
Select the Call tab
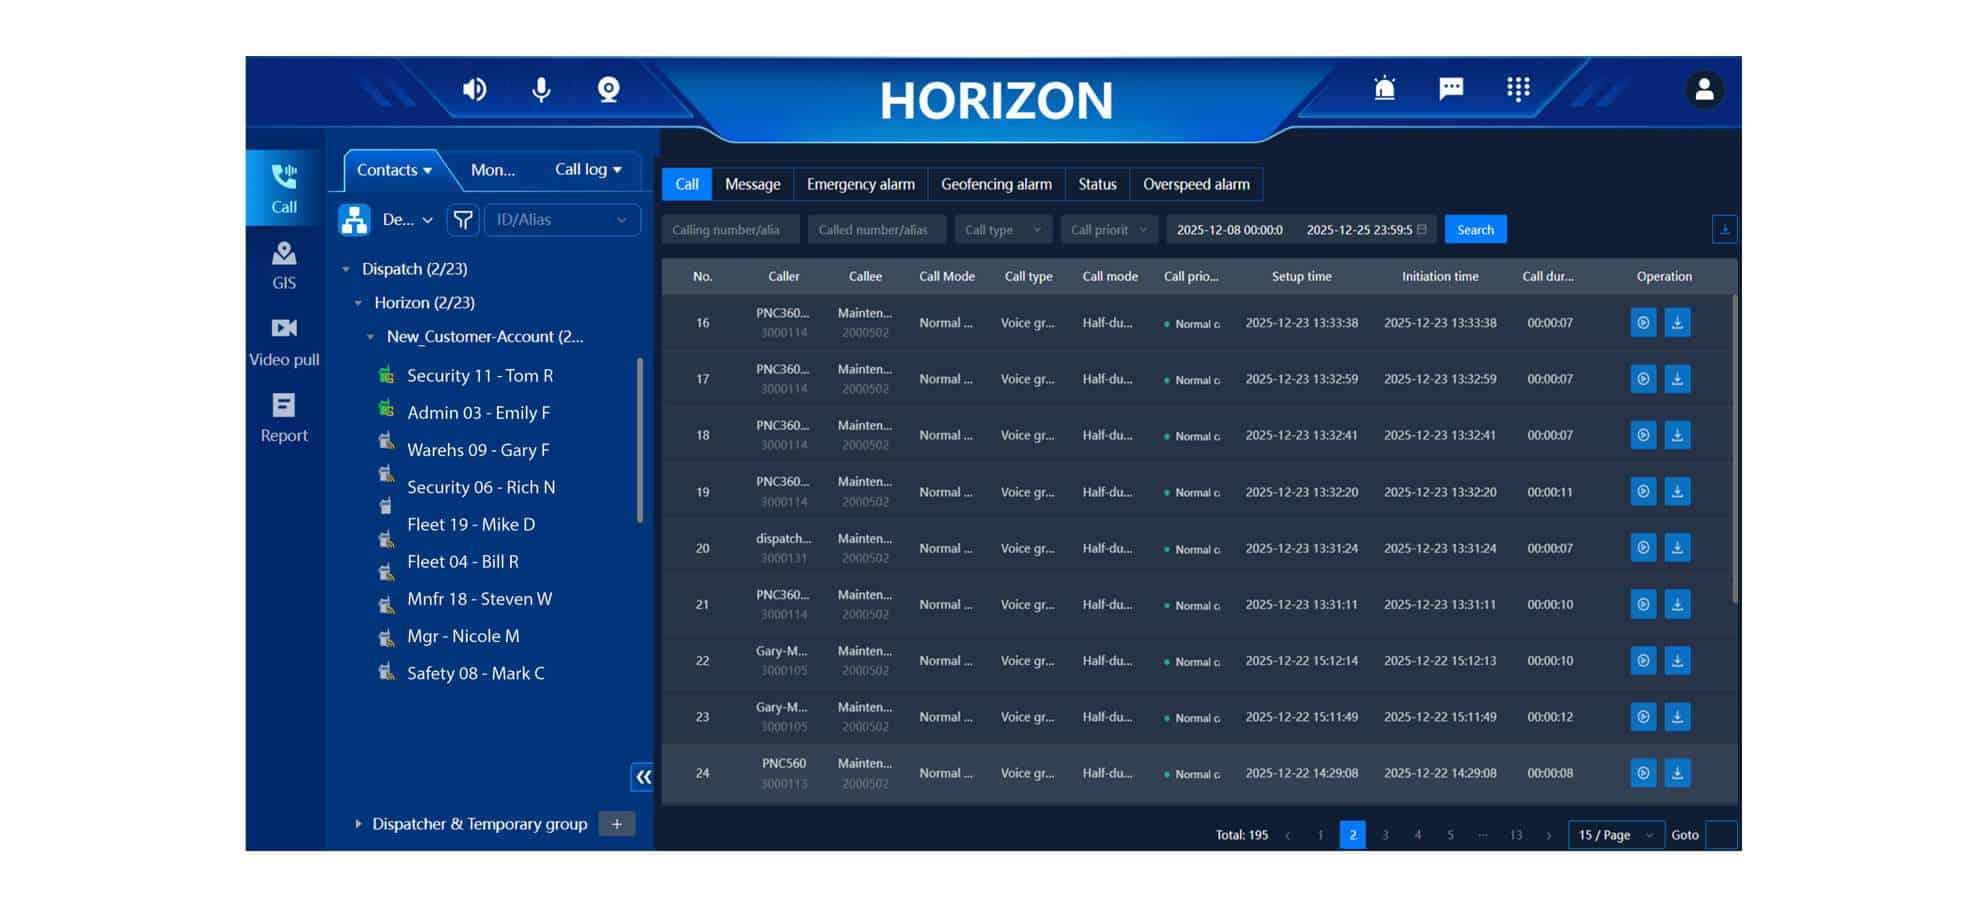pos(687,184)
